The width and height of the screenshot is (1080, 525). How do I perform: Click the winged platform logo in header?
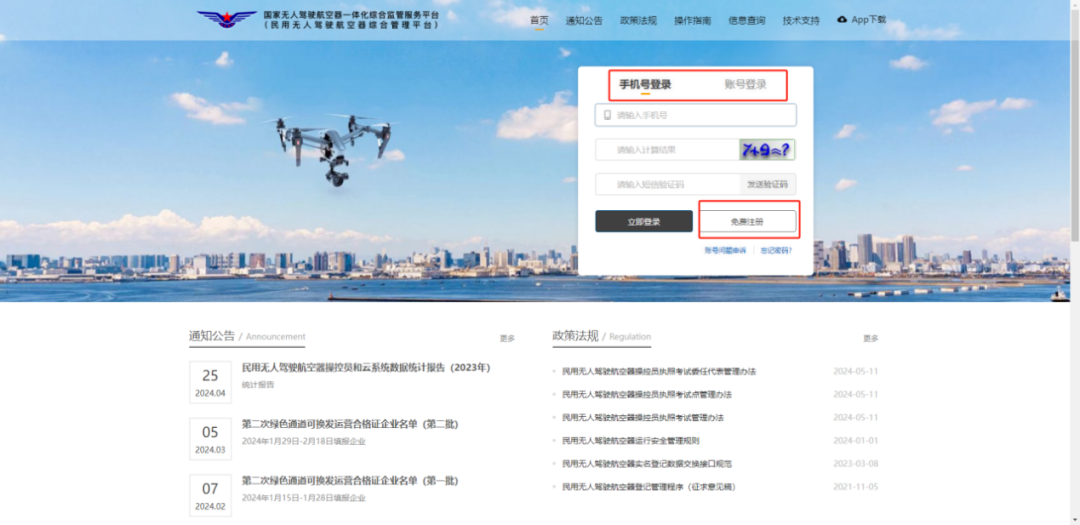point(226,20)
